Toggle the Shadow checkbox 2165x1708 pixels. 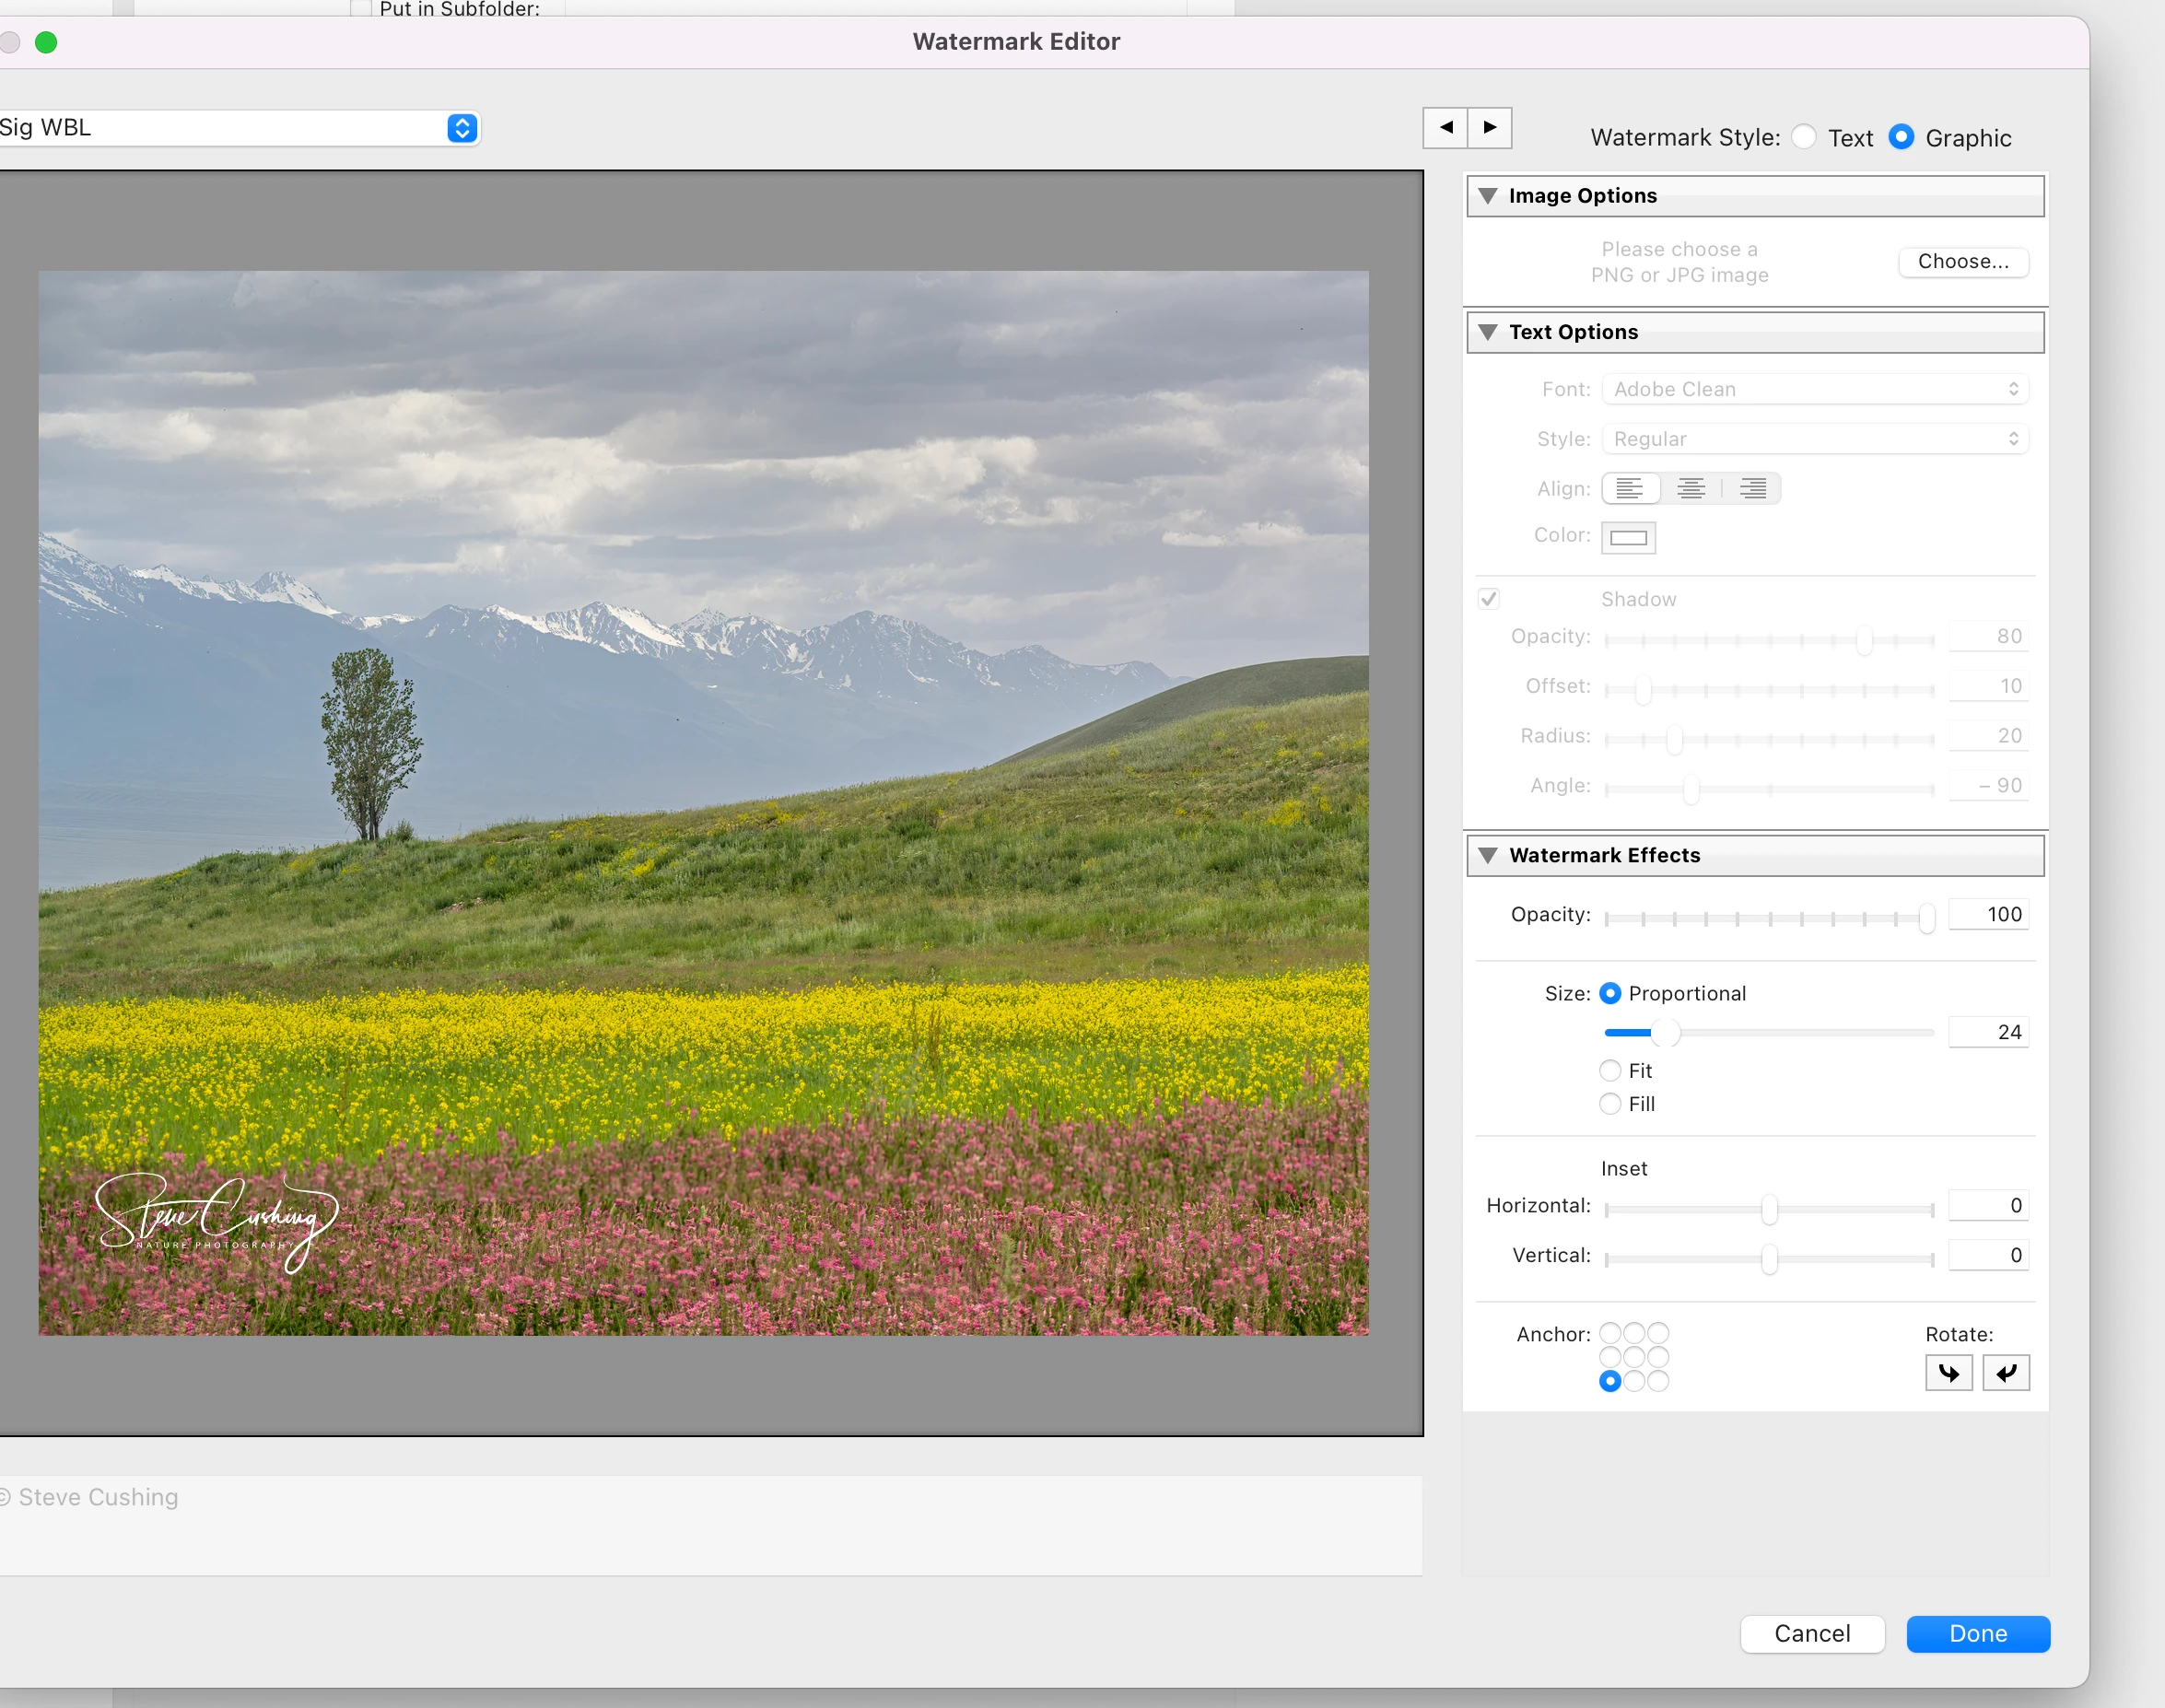(1488, 599)
